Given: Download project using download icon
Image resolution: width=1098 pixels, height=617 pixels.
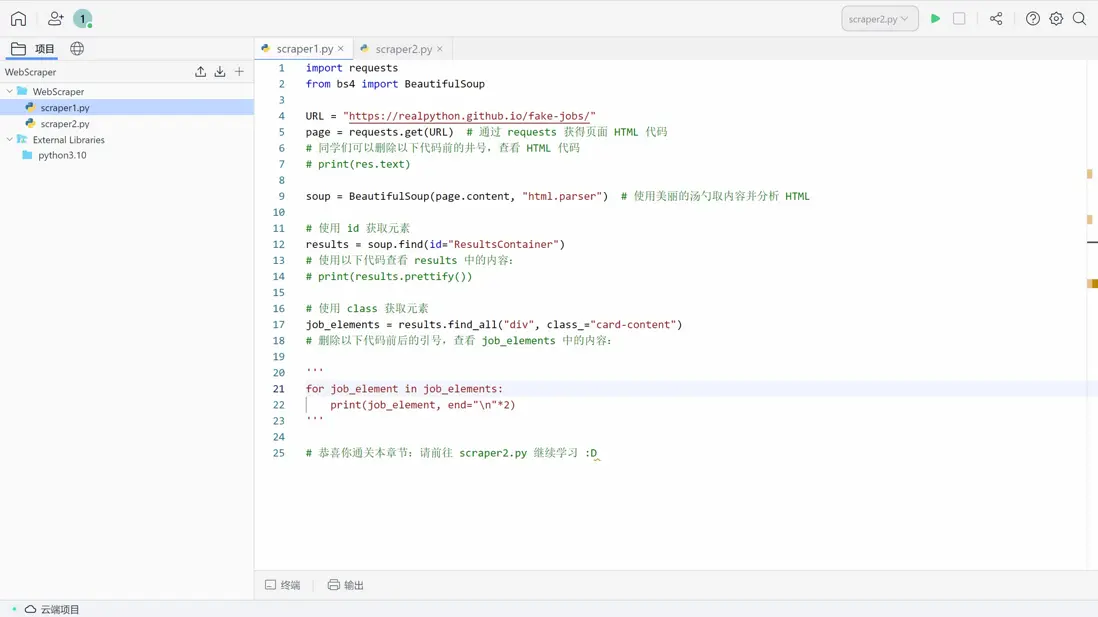Looking at the screenshot, I should [220, 72].
